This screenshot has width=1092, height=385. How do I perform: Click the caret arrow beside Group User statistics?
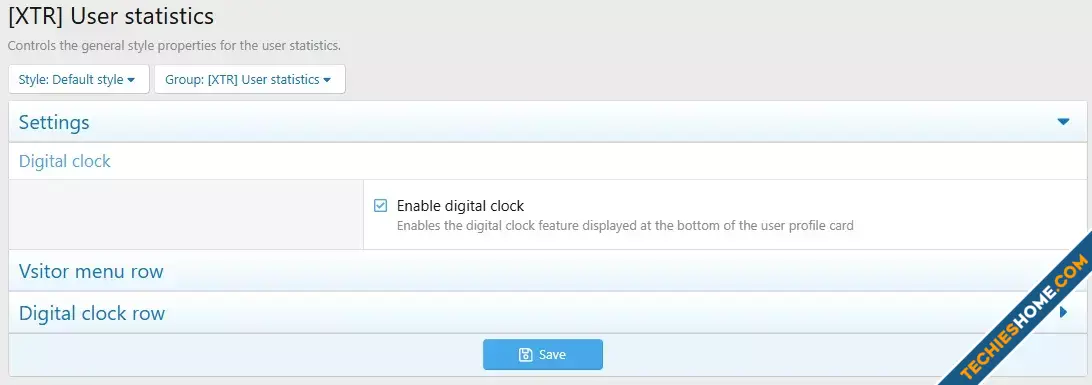click(327, 80)
